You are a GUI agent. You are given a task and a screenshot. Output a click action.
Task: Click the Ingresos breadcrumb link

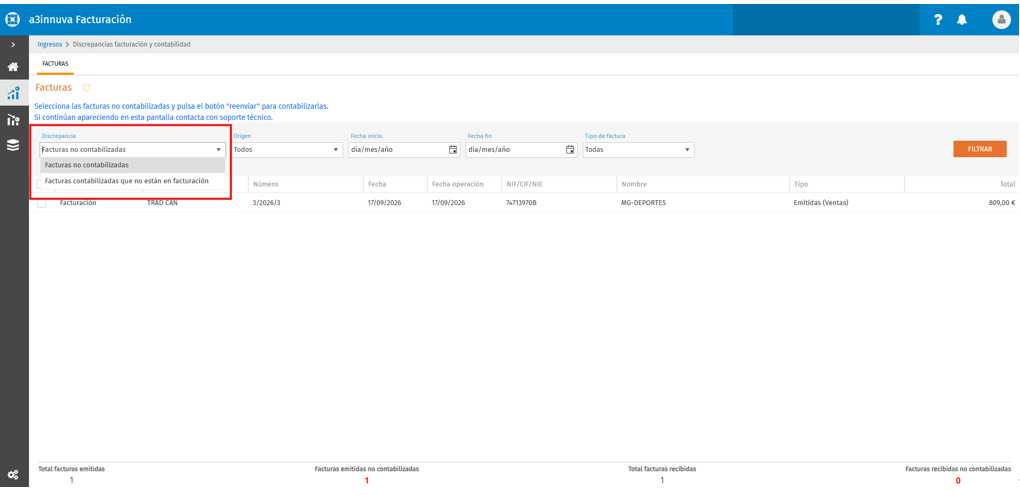click(50, 44)
